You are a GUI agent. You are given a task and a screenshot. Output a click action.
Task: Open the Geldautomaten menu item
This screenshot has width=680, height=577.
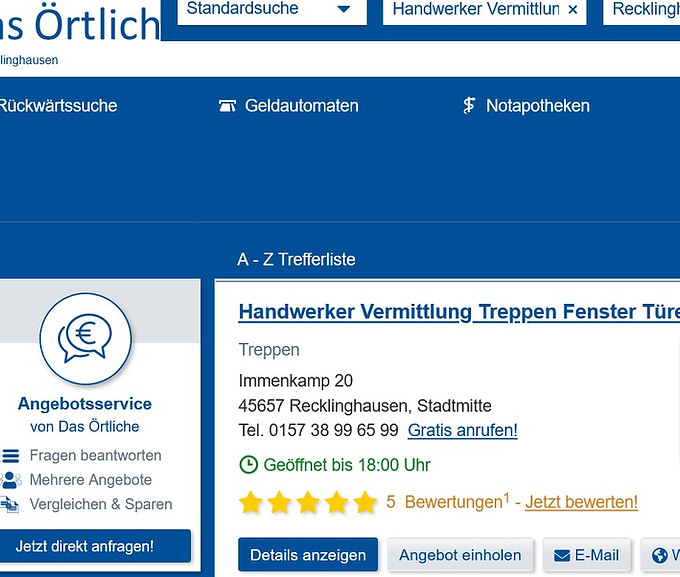coord(288,106)
